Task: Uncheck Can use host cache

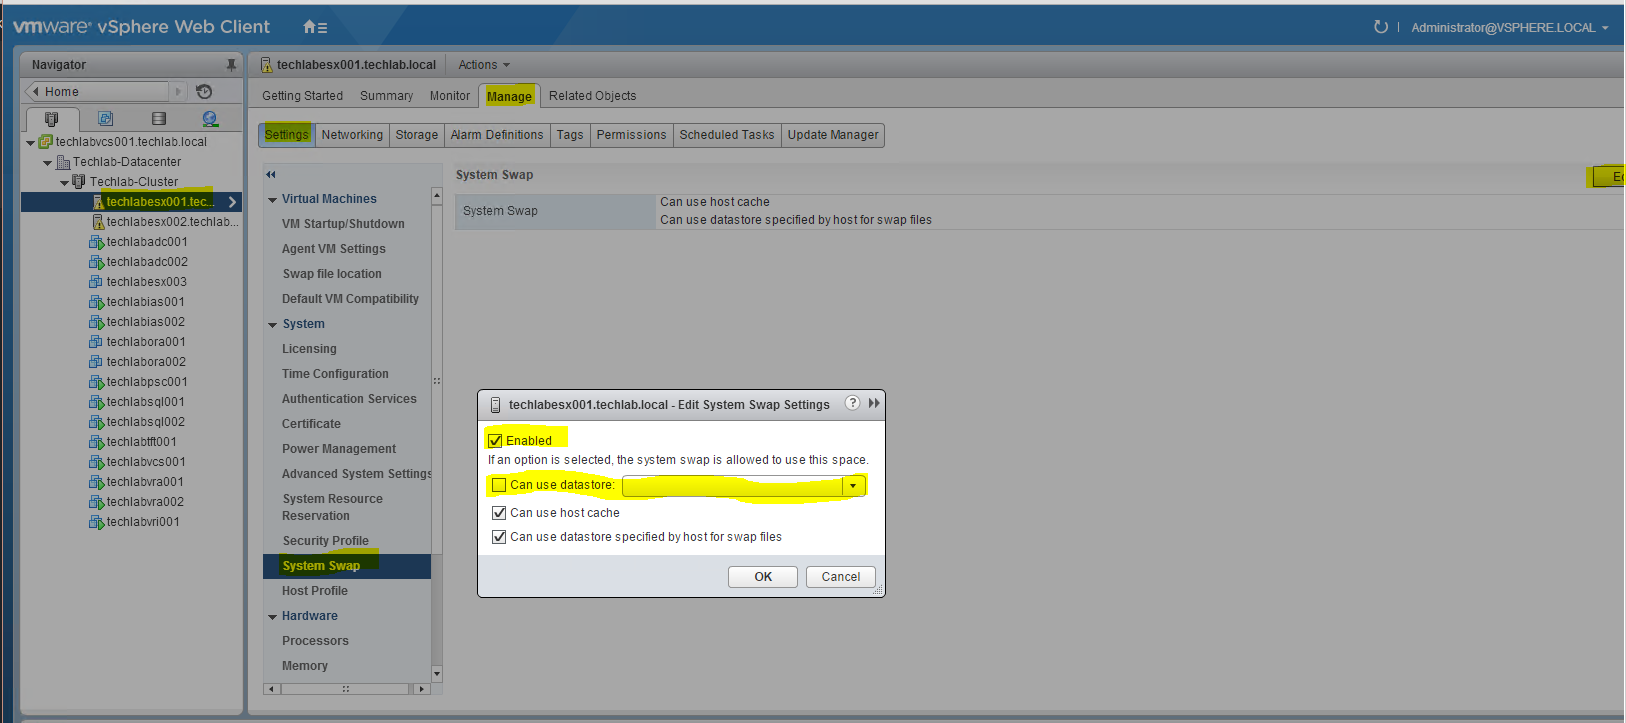Action: 499,513
